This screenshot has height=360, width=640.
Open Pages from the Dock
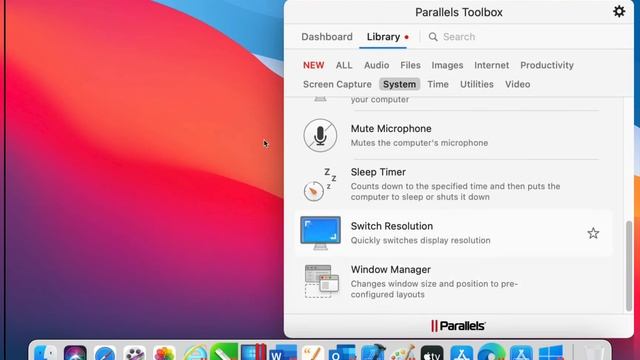pyautogui.click(x=313, y=353)
